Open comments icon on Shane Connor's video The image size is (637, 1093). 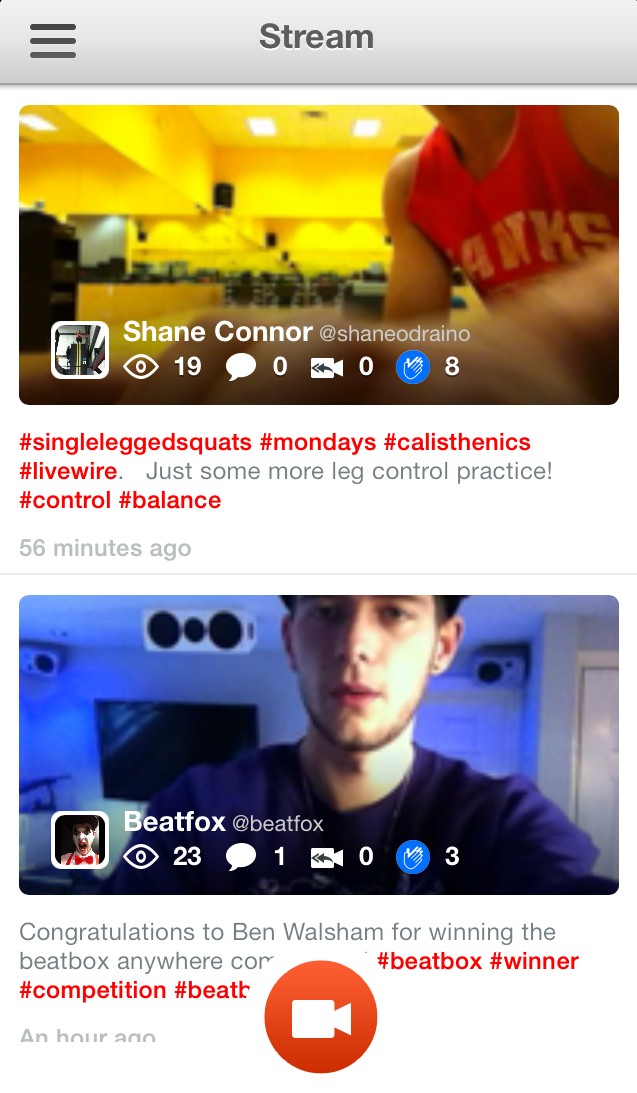(241, 368)
